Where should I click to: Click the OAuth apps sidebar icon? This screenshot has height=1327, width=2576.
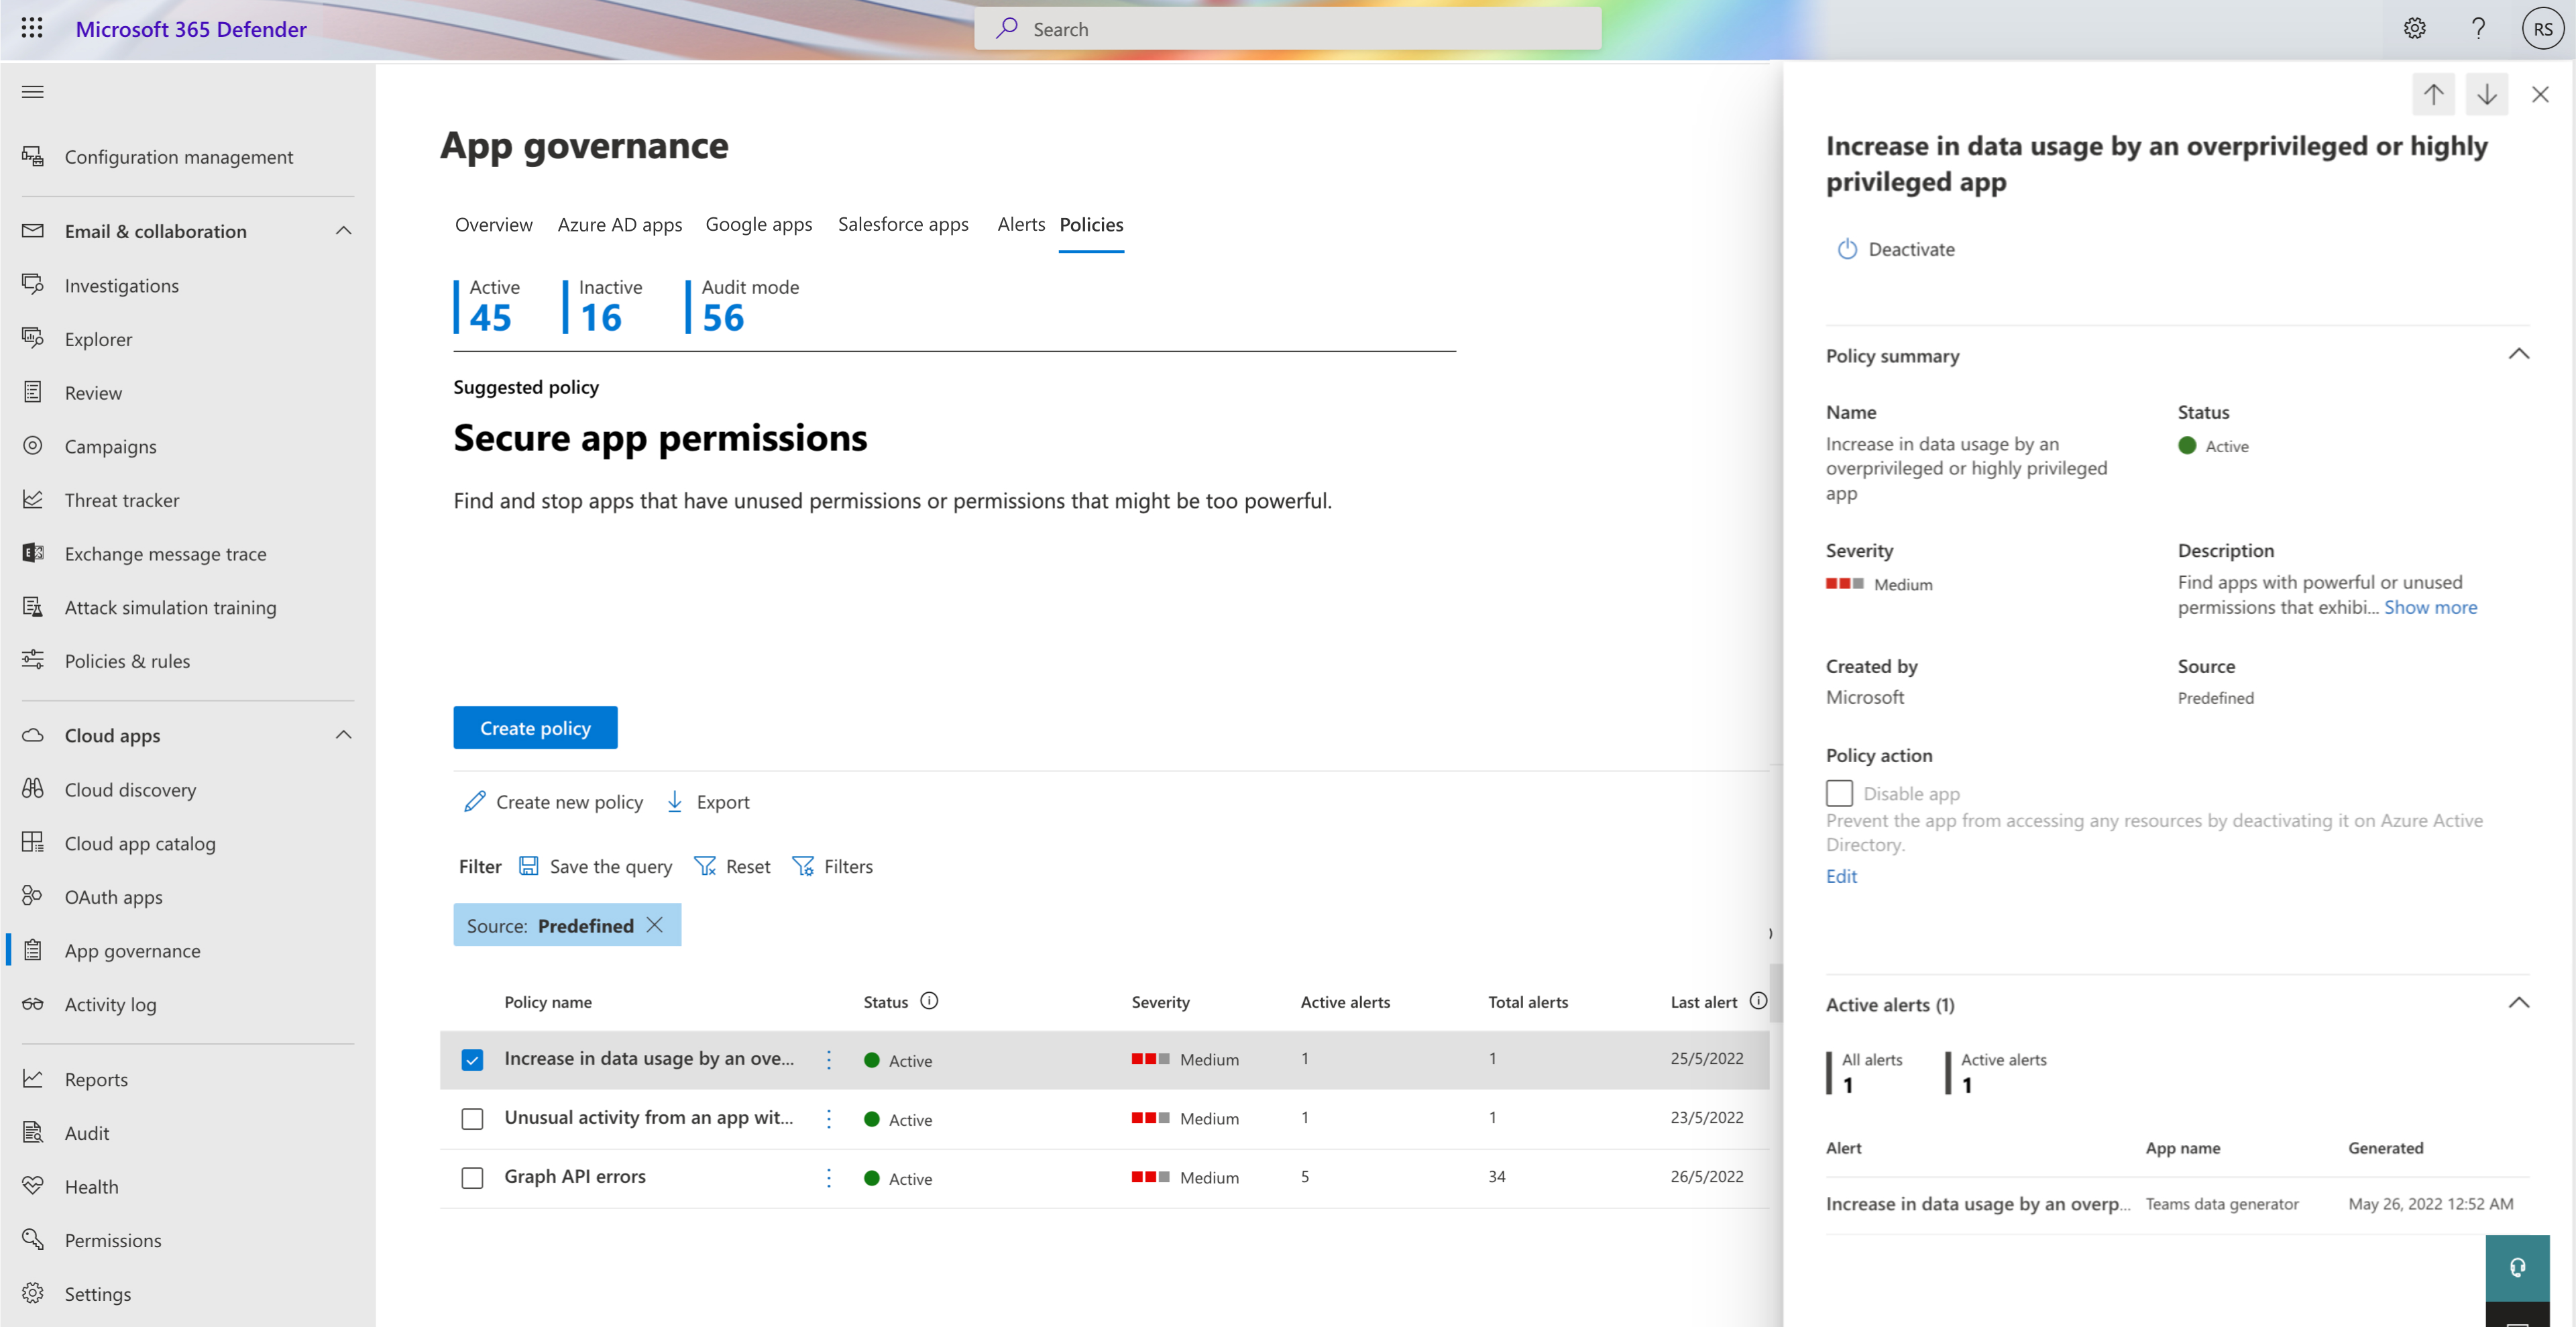30,897
